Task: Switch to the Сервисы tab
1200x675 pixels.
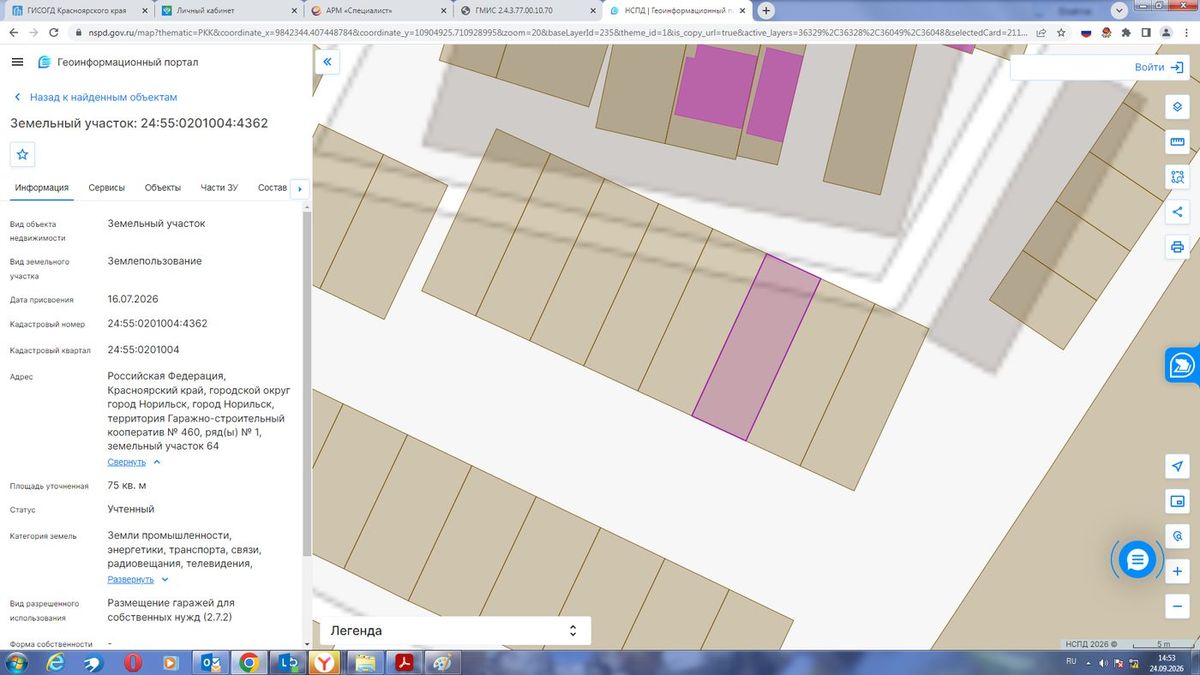Action: (x=107, y=188)
